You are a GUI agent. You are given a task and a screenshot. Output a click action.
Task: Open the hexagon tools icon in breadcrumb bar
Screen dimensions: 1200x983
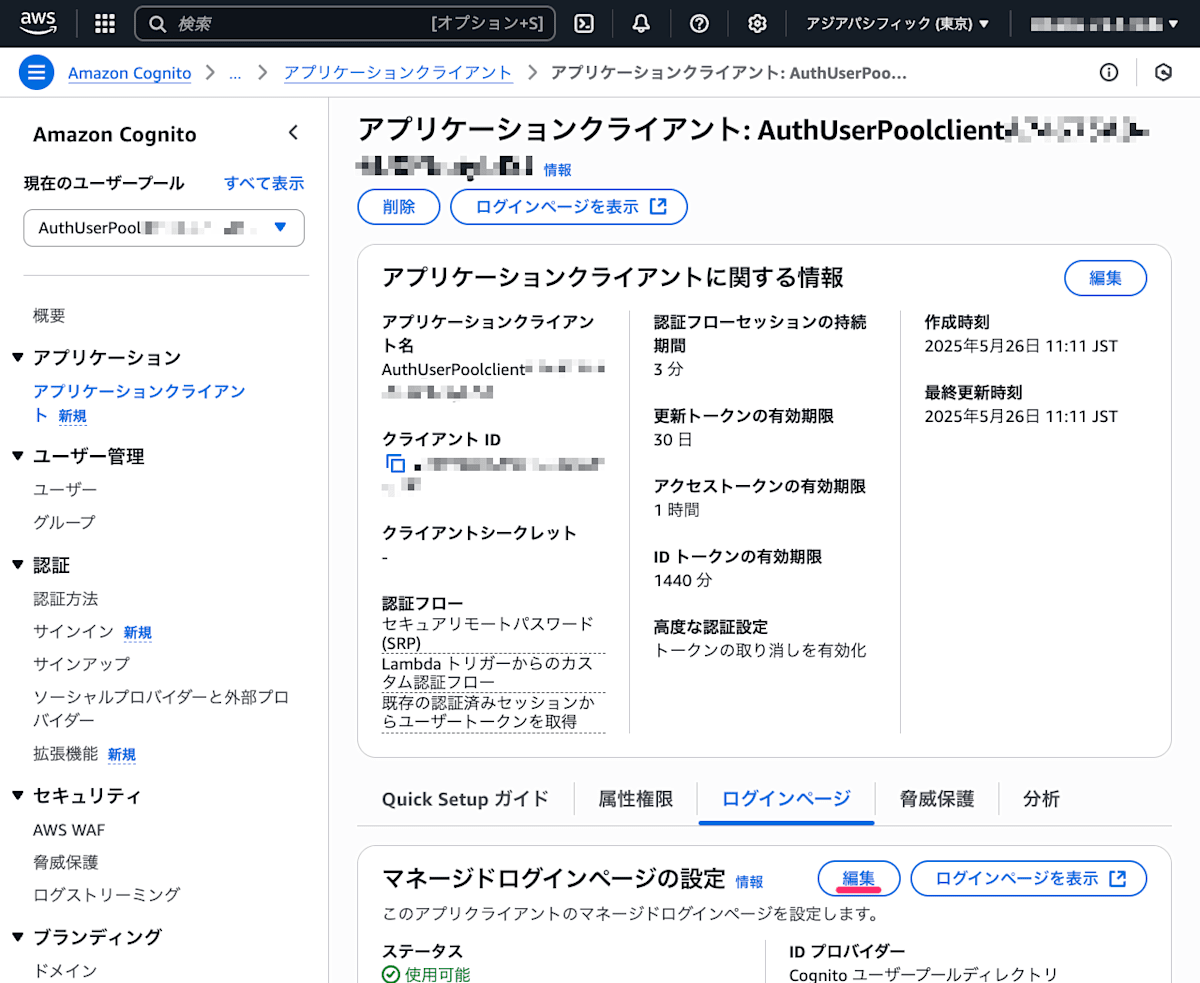[x=1163, y=73]
